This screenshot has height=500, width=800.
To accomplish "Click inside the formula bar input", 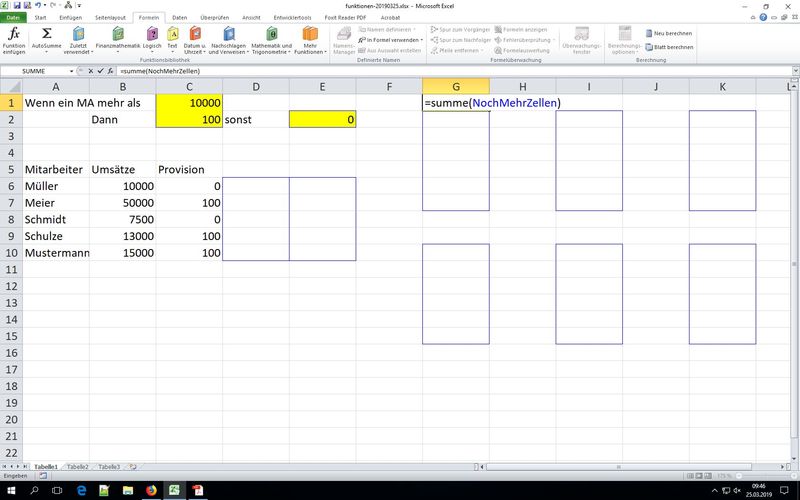I will click(454, 71).
